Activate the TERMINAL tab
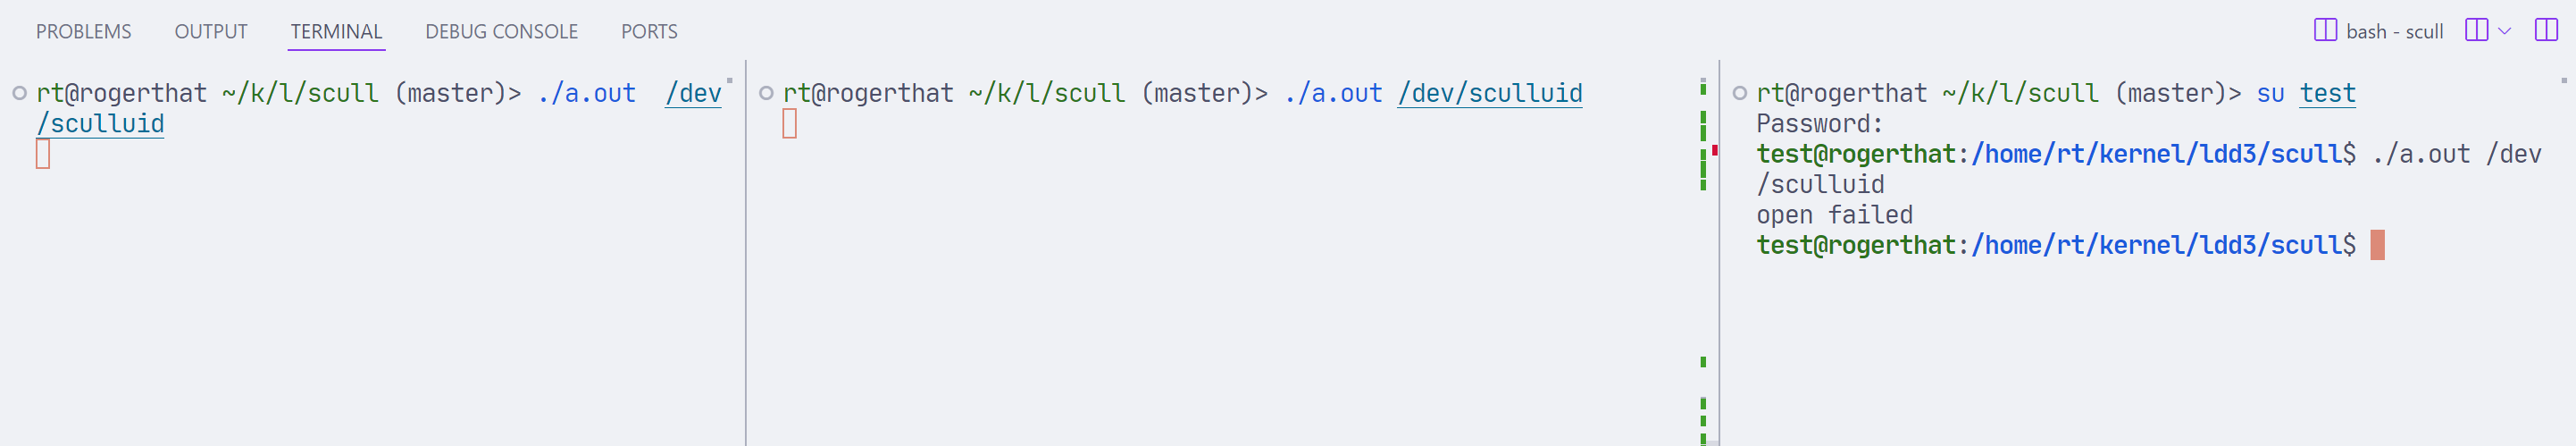2576x446 pixels. [336, 31]
